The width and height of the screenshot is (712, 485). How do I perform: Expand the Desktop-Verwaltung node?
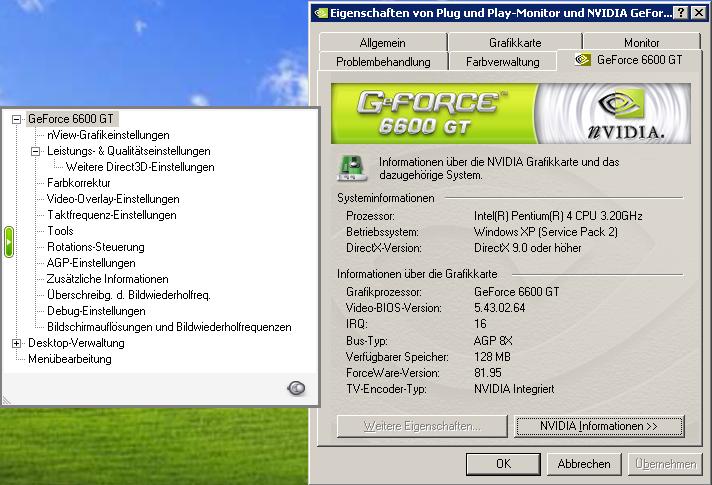pyautogui.click(x=17, y=343)
